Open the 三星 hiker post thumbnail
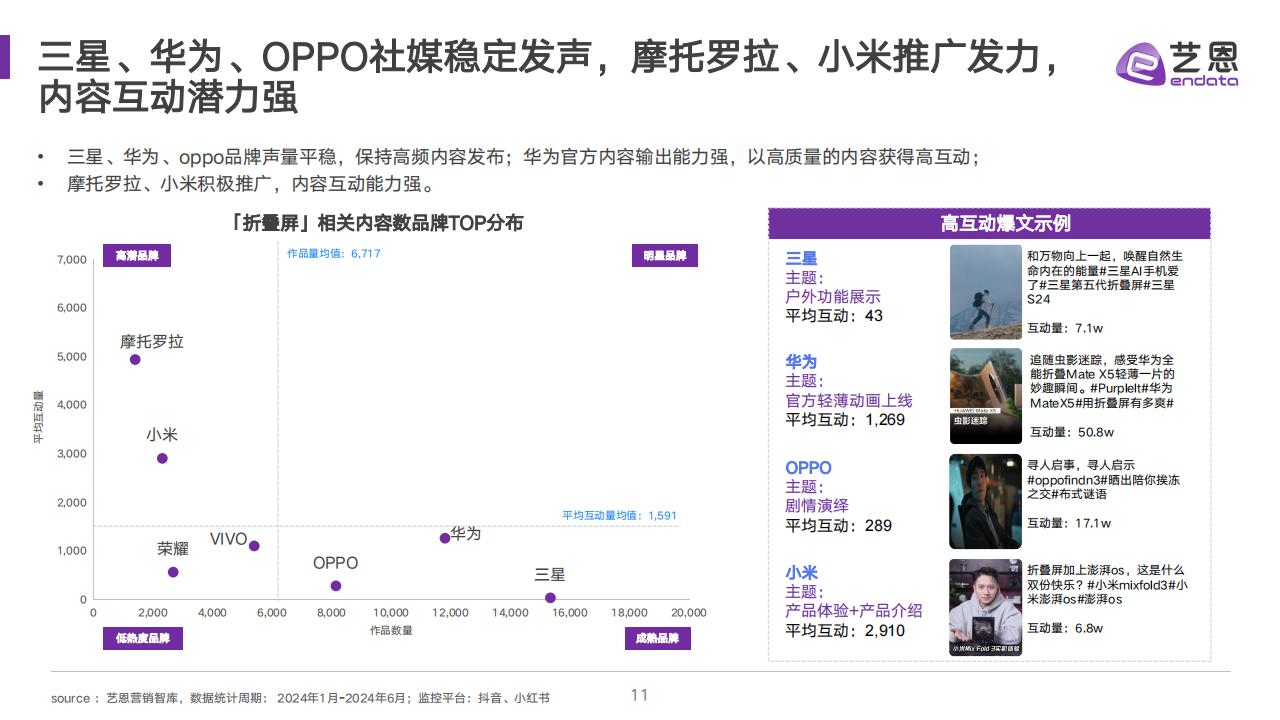This screenshot has height=720, width=1280. (986, 292)
